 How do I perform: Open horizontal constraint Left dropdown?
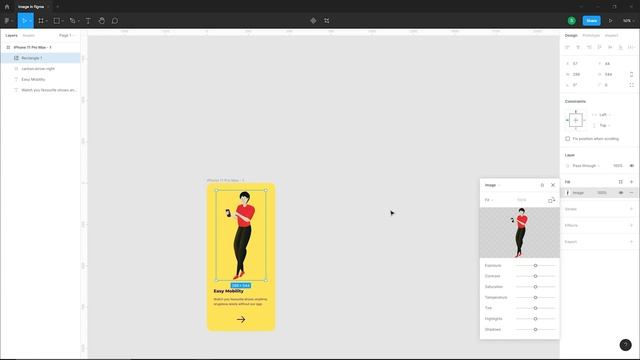pyautogui.click(x=604, y=115)
